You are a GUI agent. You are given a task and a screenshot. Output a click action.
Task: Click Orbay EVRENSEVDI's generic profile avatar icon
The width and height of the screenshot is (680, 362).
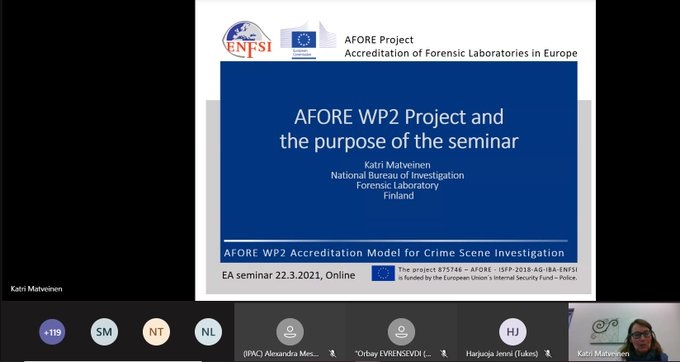pyautogui.click(x=401, y=332)
